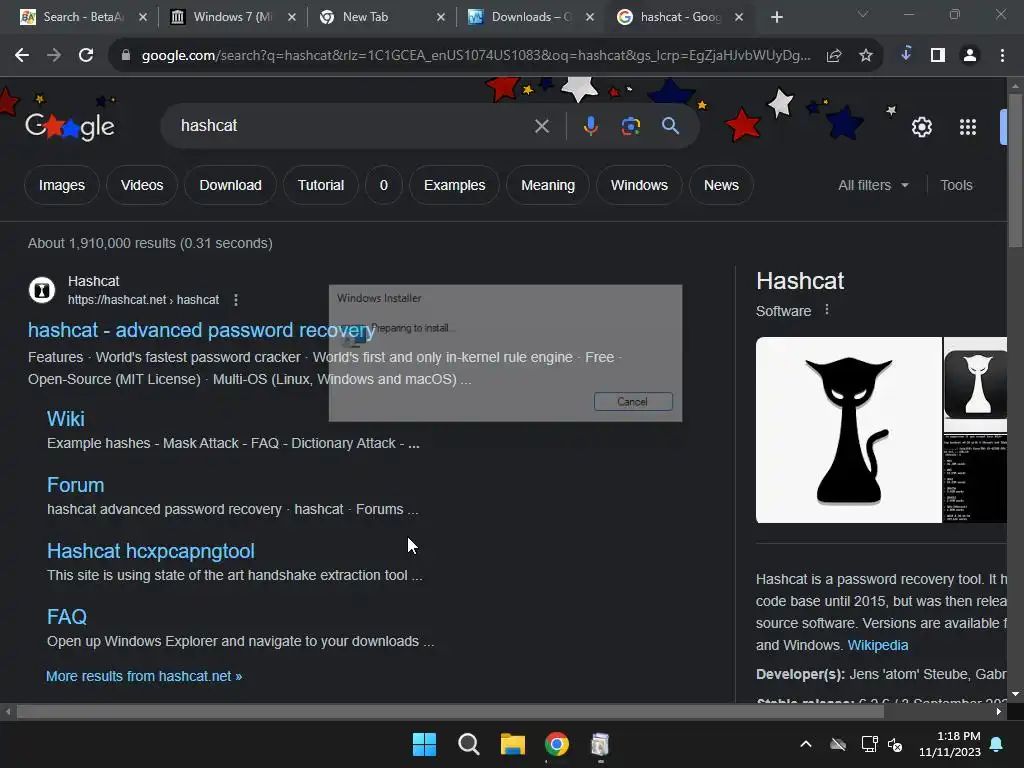Clear the hashcat search query

tap(541, 126)
